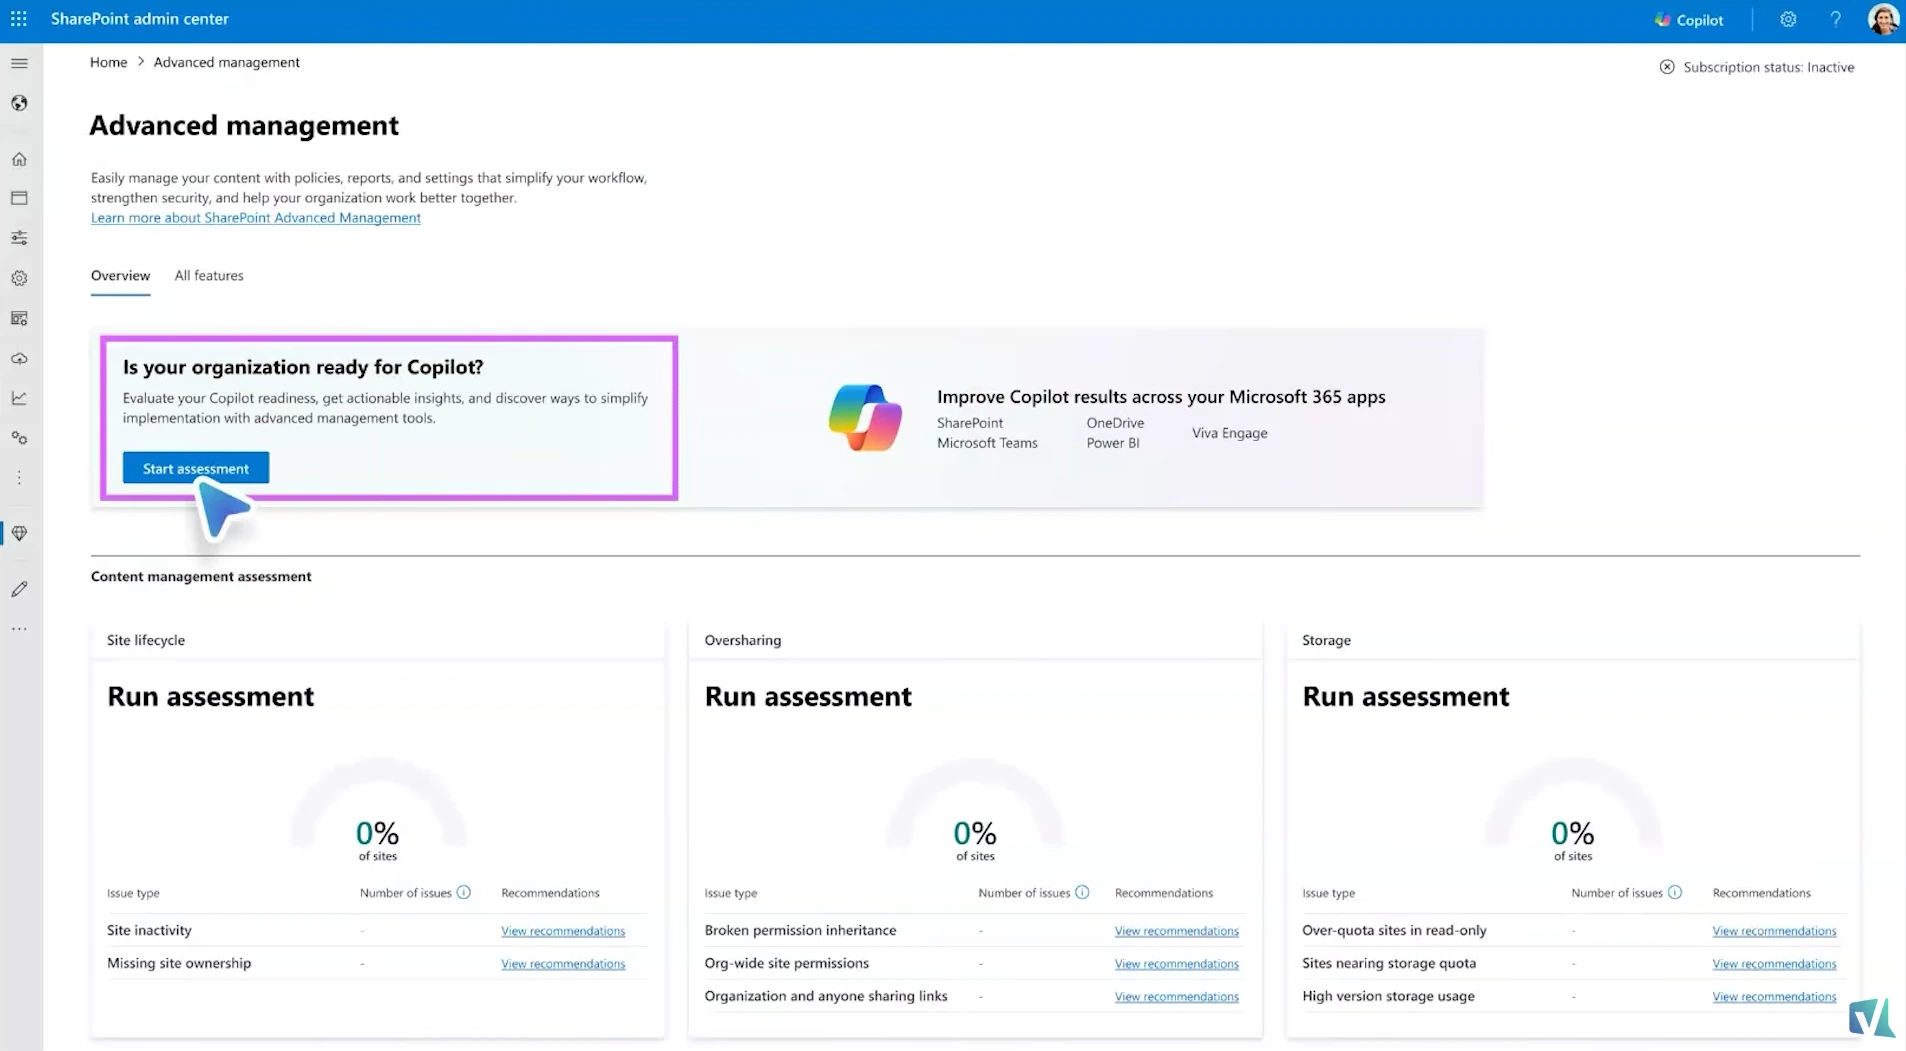Collapse the navigation menu hamburger icon

(19, 63)
